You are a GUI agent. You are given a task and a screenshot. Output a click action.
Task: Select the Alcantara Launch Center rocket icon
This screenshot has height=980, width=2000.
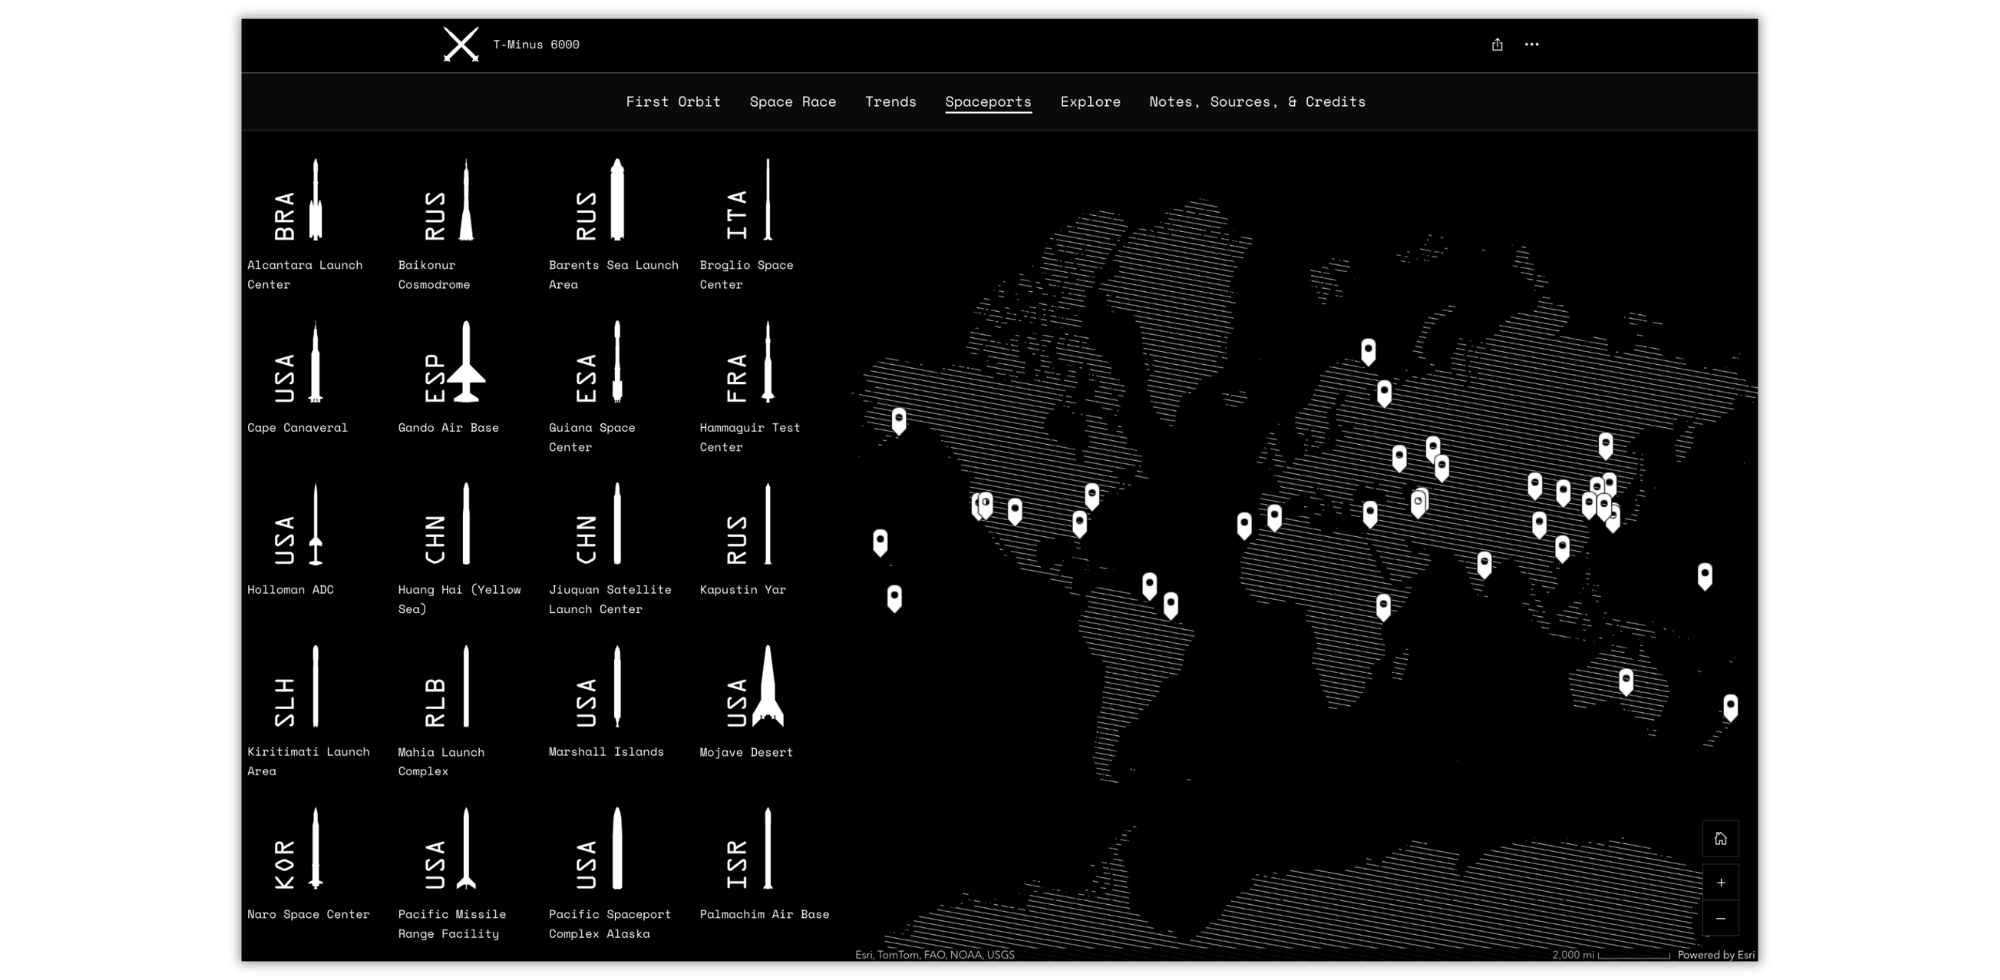(x=316, y=200)
